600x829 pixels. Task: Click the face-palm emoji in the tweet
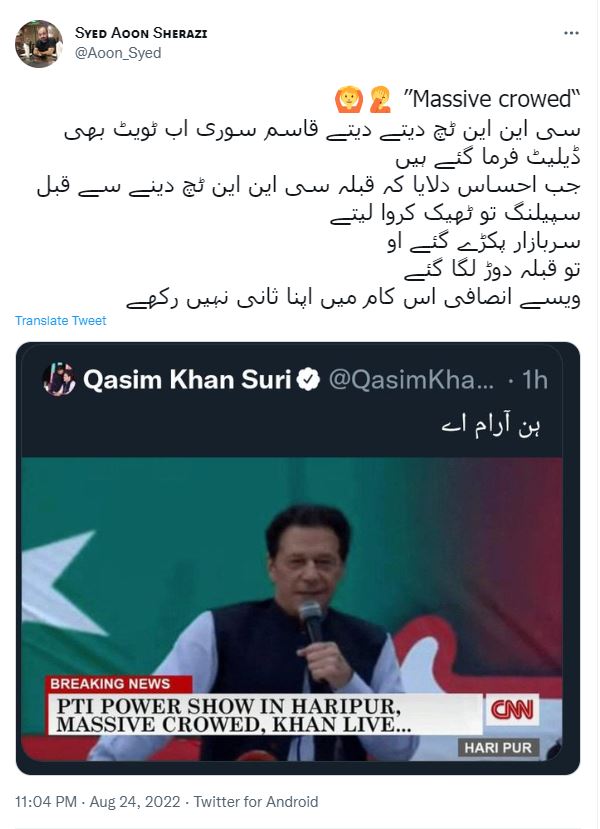click(x=381, y=99)
